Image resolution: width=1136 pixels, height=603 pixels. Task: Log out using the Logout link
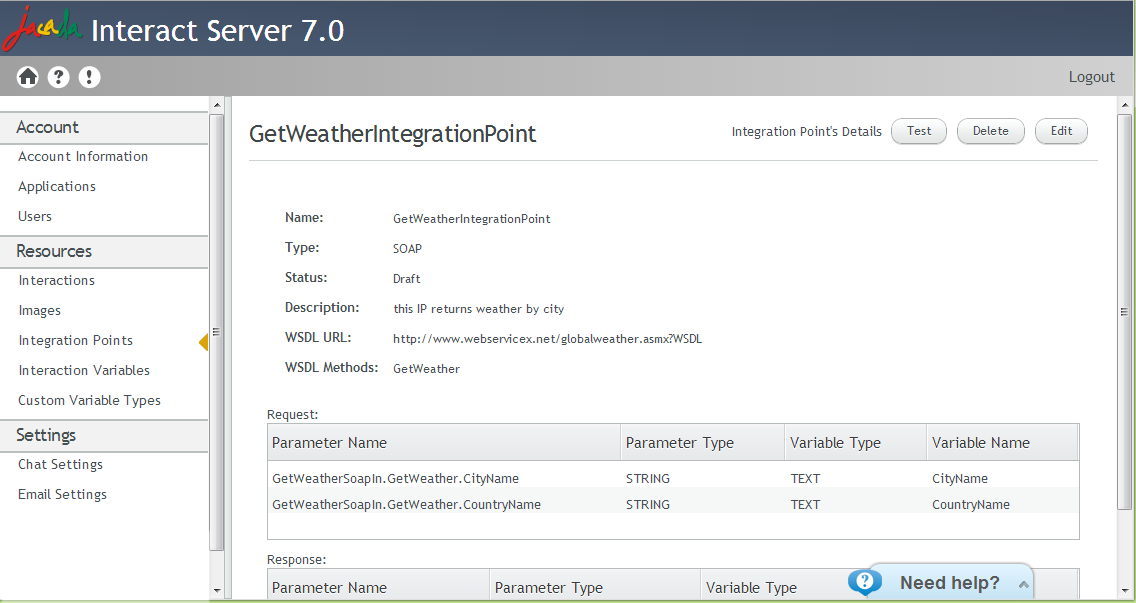click(1091, 77)
